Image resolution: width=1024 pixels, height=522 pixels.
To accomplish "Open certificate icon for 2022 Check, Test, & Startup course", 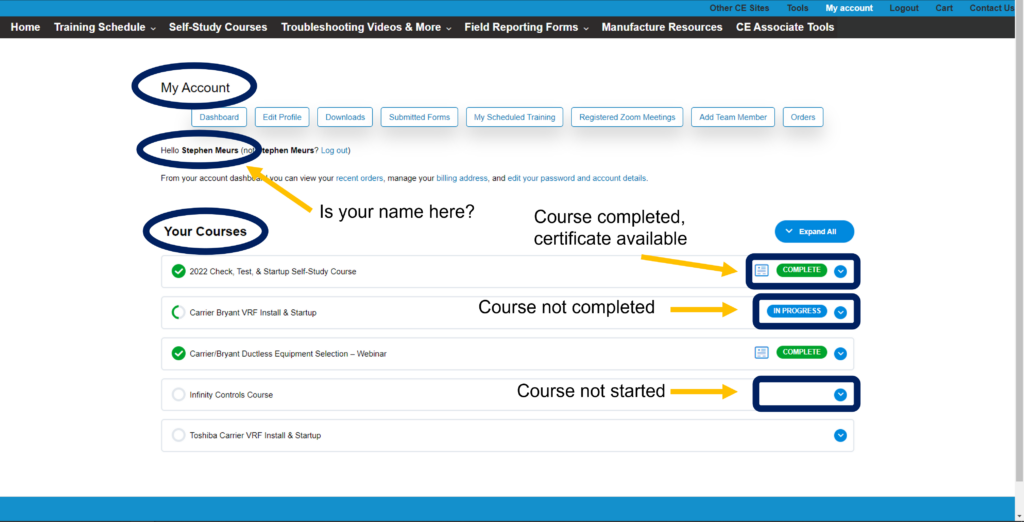I will pyautogui.click(x=761, y=270).
